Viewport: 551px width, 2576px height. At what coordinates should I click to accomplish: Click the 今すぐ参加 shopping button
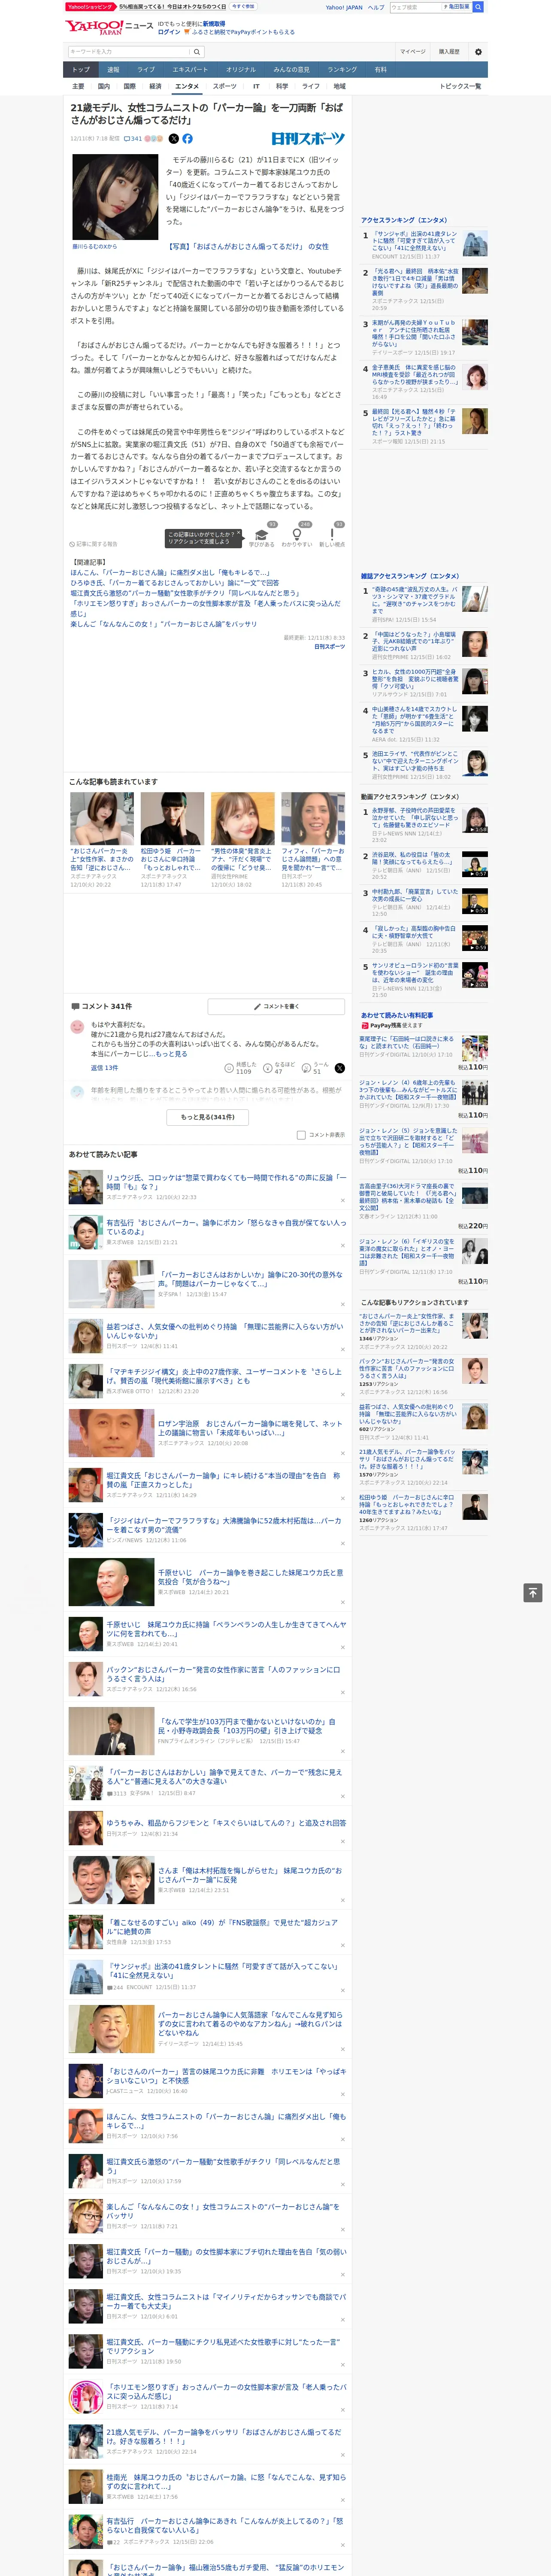243,6
